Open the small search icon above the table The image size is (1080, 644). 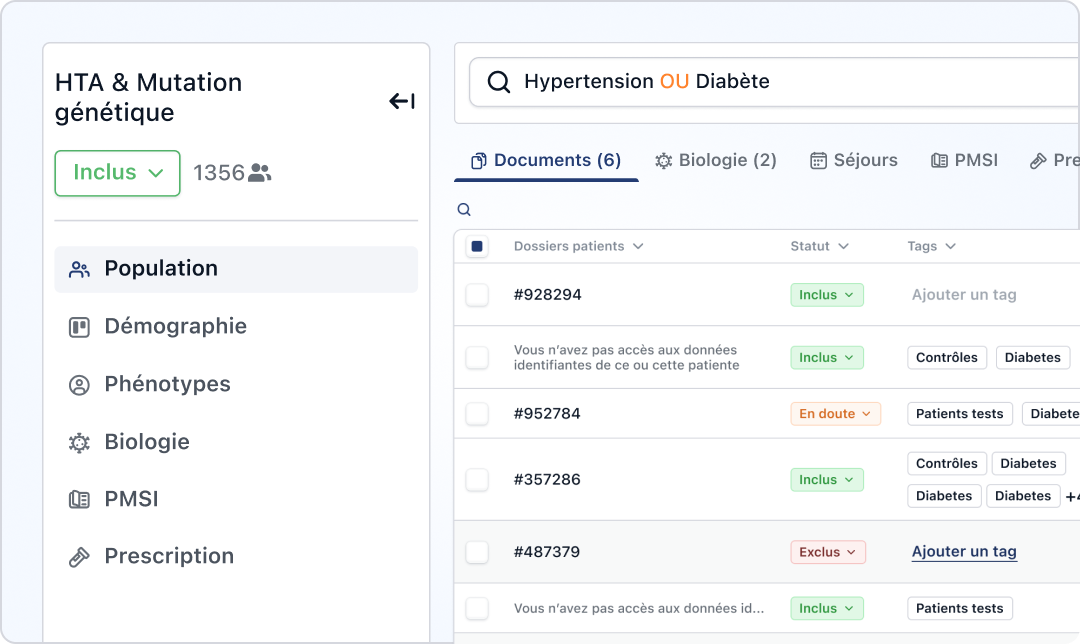463,210
